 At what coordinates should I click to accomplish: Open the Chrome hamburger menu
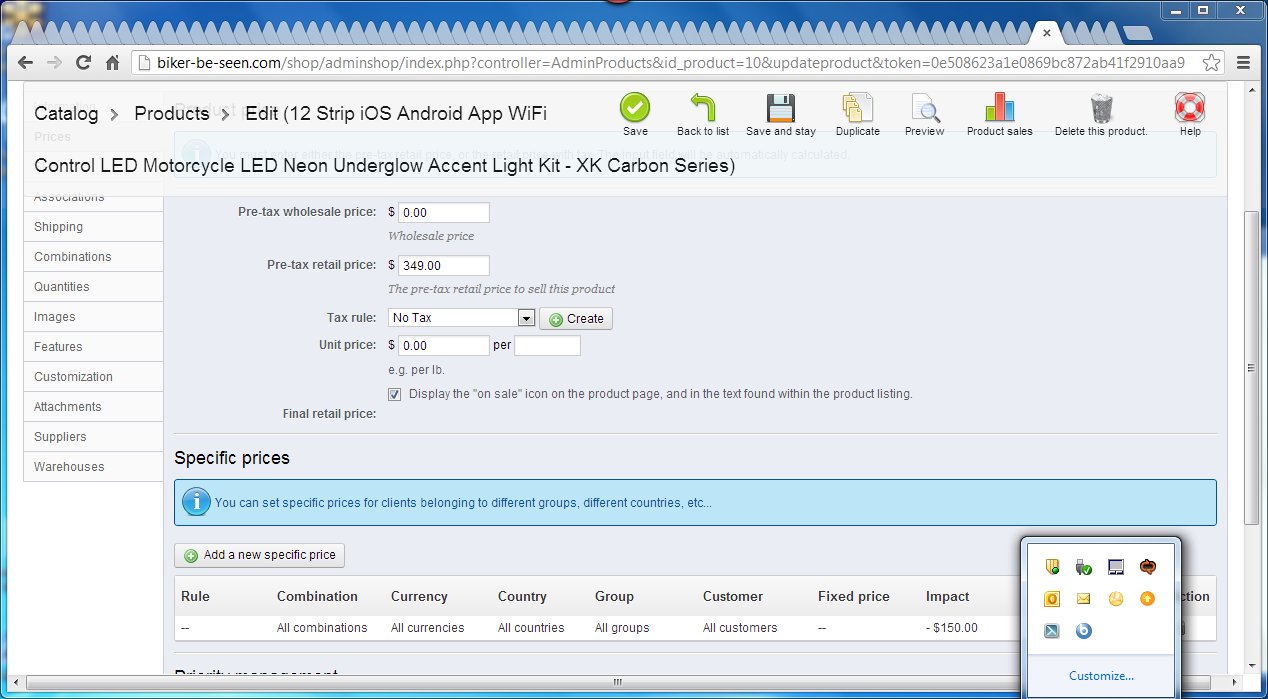[1244, 62]
